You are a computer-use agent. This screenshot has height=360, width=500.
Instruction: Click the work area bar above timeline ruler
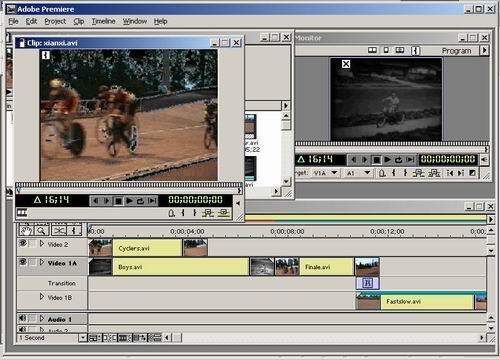(x=365, y=219)
